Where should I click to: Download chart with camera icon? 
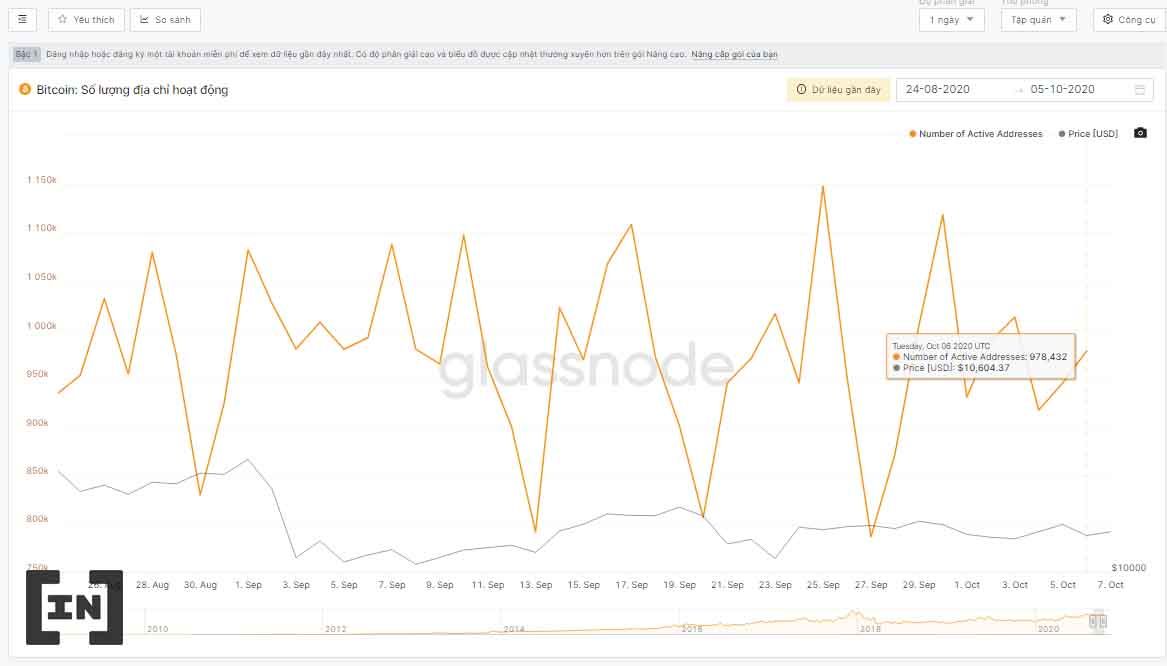[1140, 133]
